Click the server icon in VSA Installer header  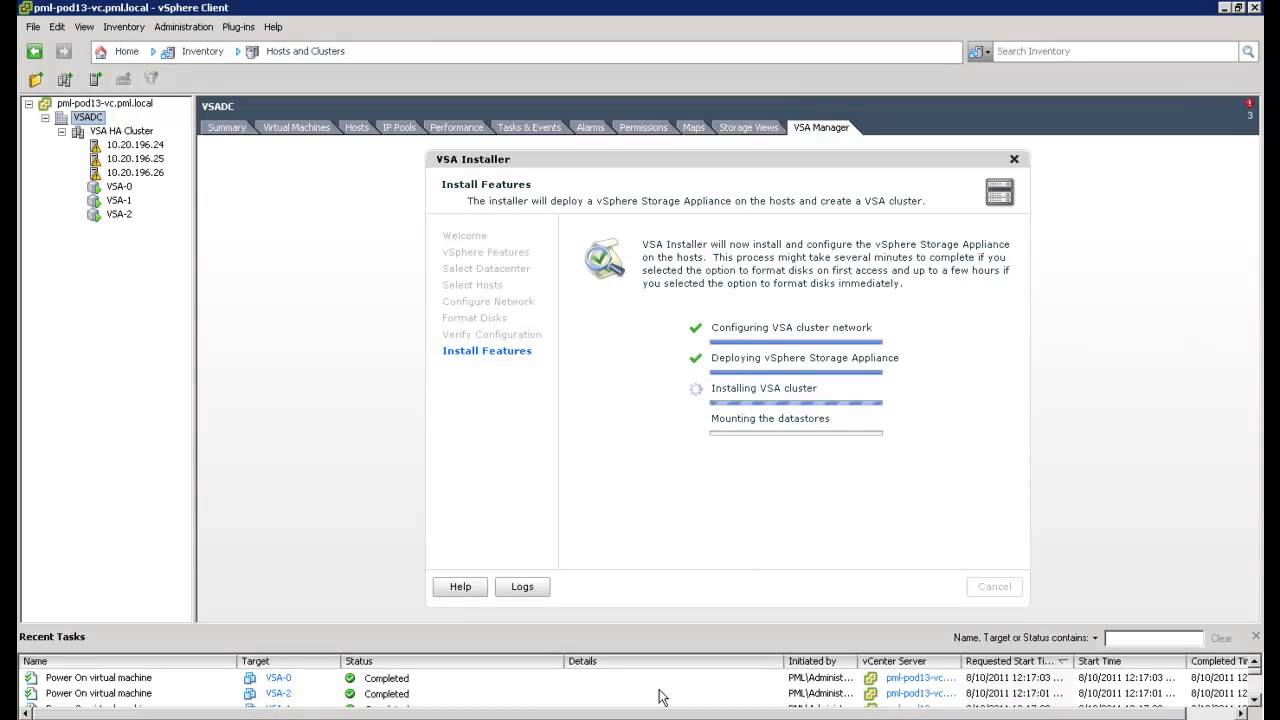point(1000,192)
